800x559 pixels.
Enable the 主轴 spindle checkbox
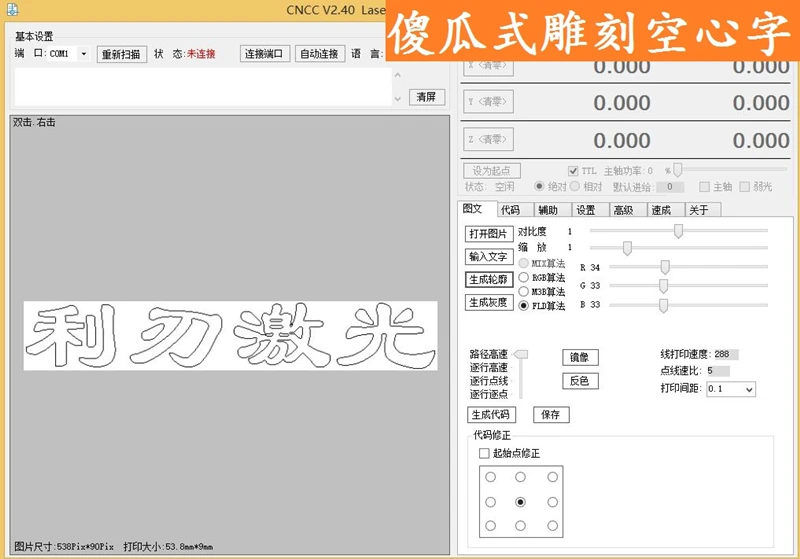coord(705,187)
